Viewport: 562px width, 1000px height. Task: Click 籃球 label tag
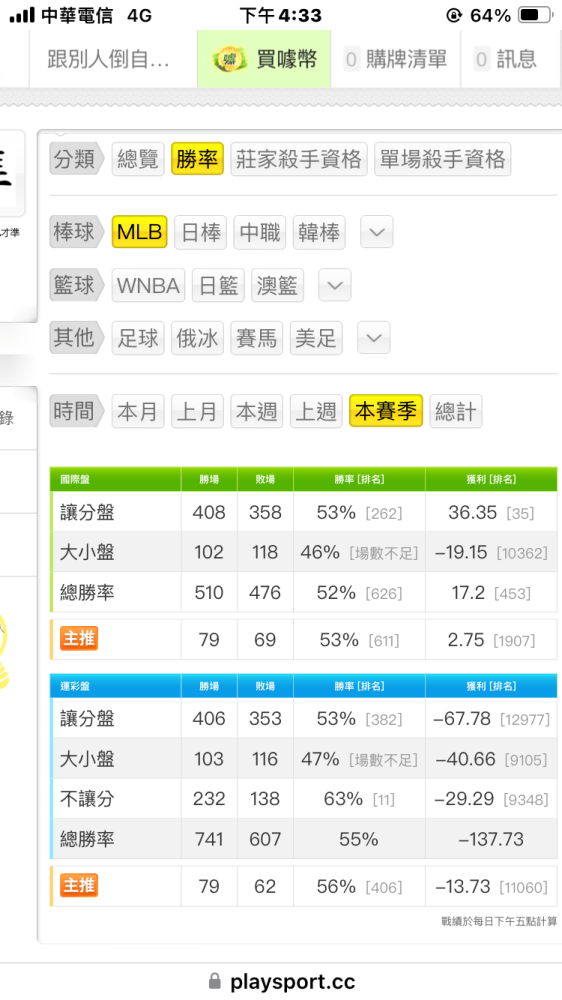[x=75, y=285]
